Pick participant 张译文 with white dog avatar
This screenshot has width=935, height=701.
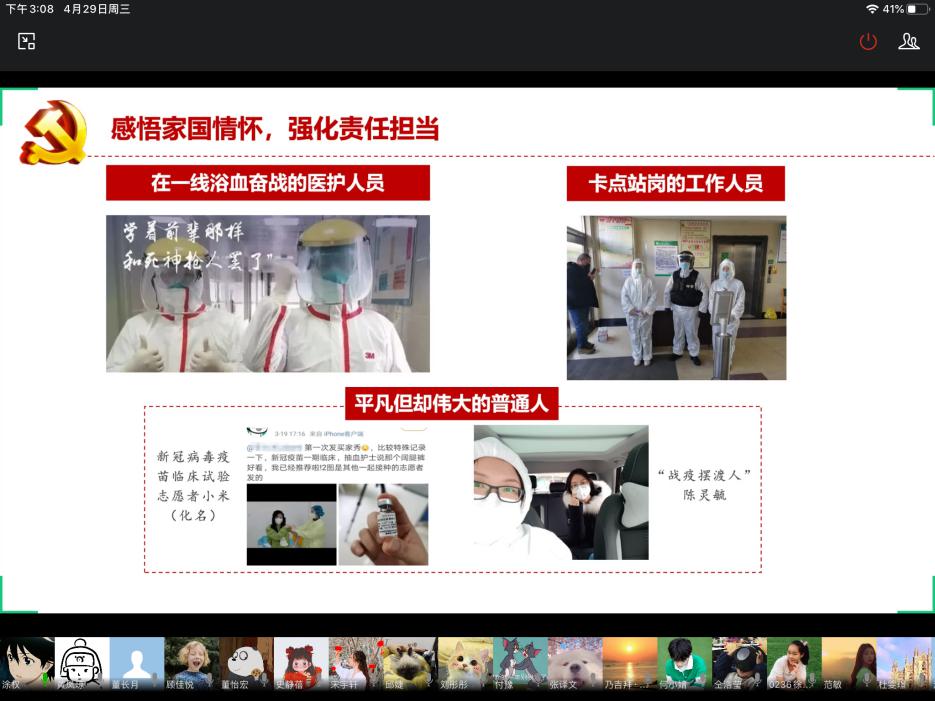(574, 663)
